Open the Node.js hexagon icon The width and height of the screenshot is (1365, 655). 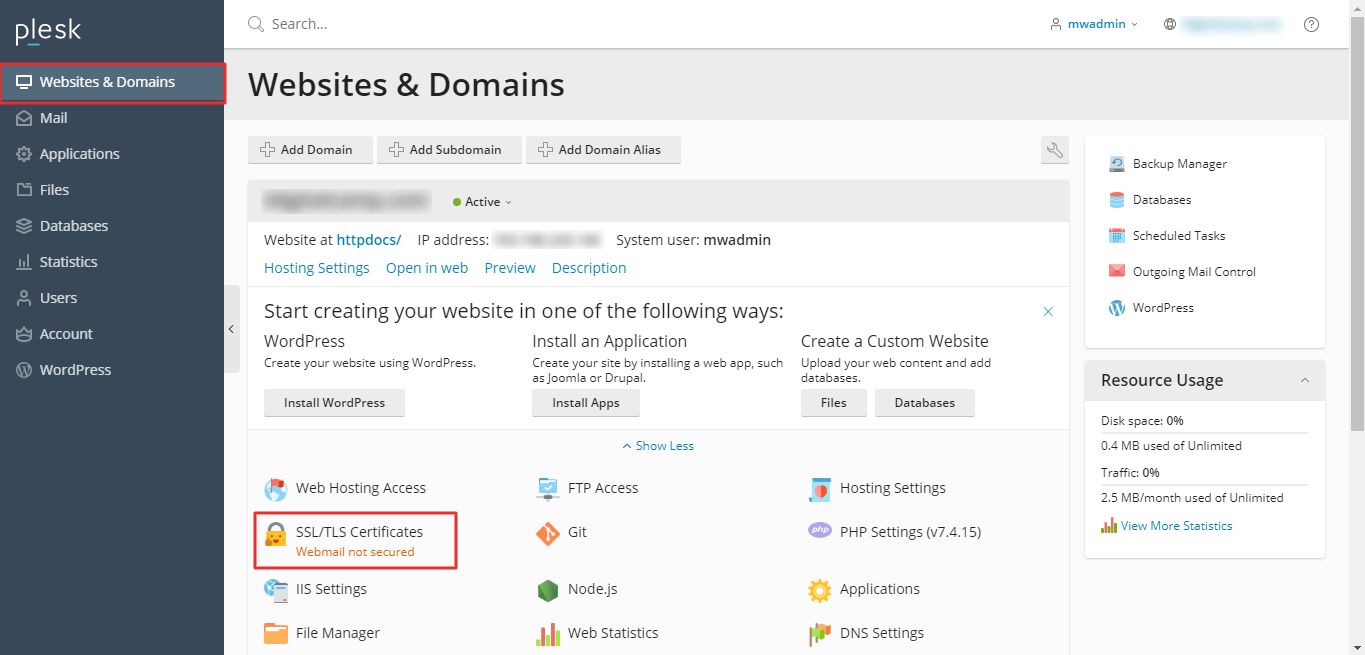[x=548, y=590]
